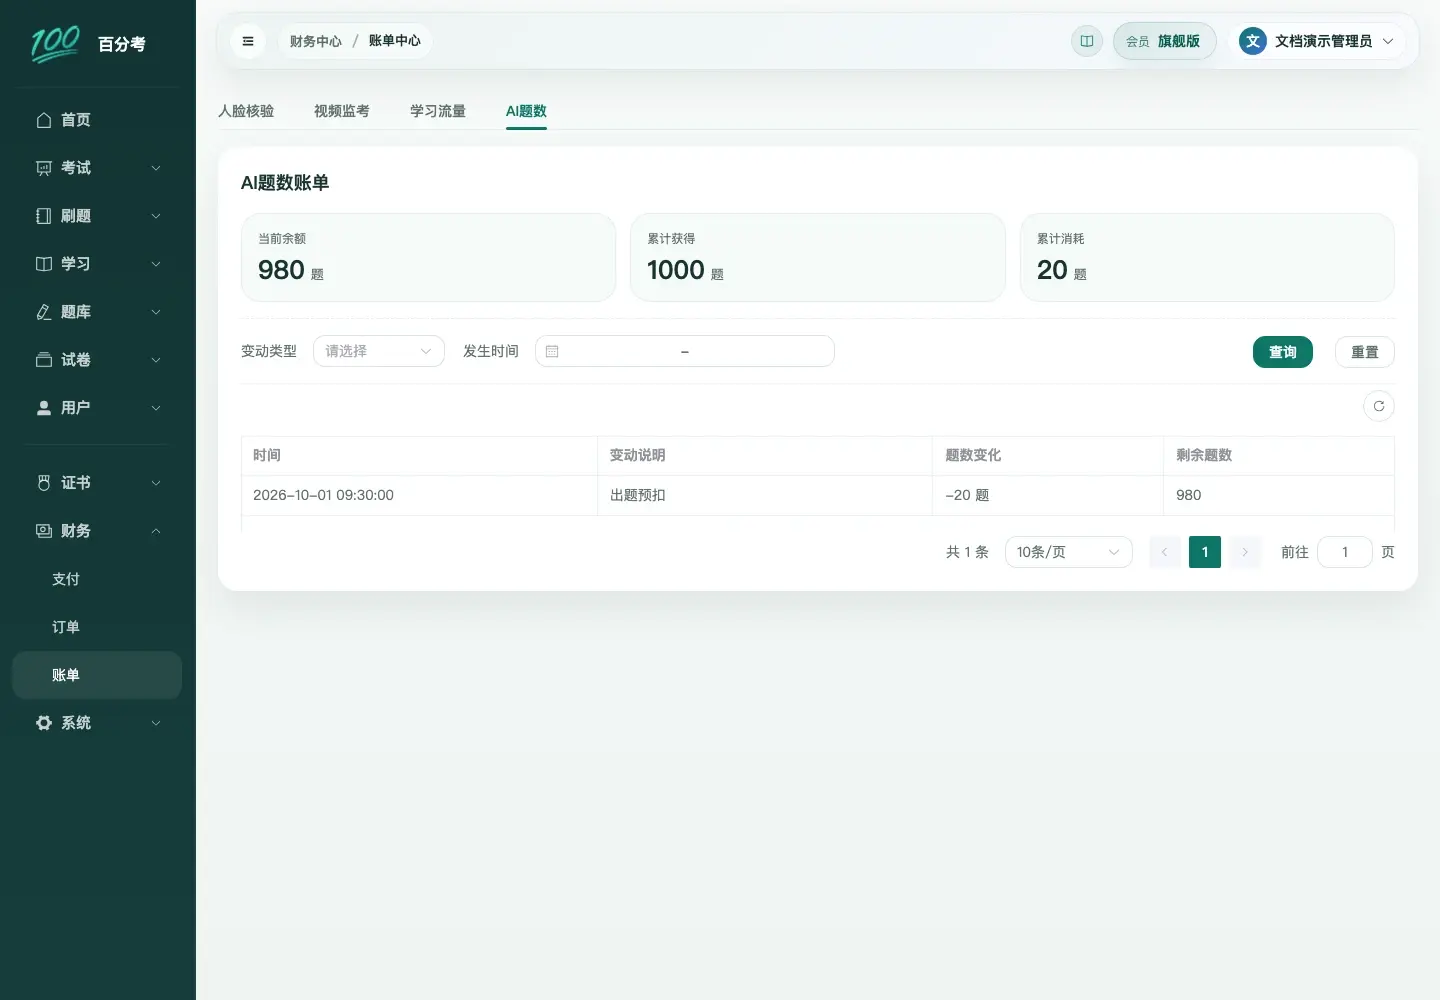
Task: Open the 支付 submenu item
Action: (x=97, y=579)
